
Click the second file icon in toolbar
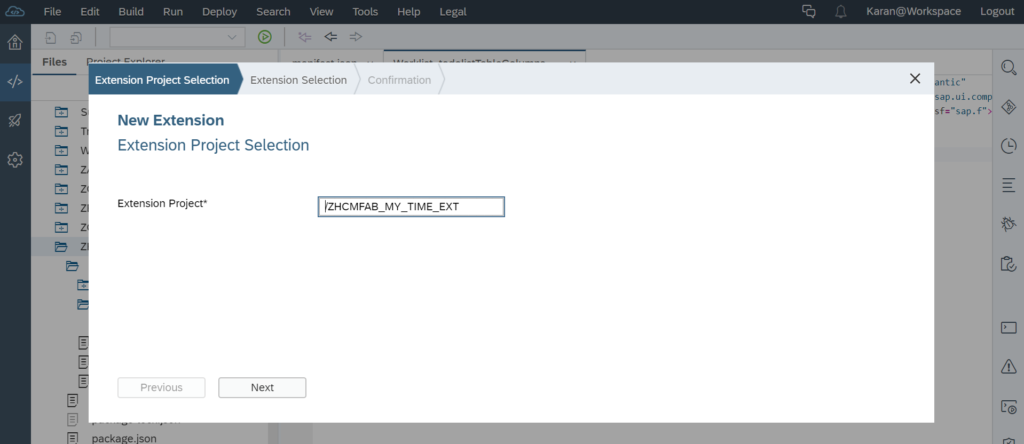(x=76, y=37)
